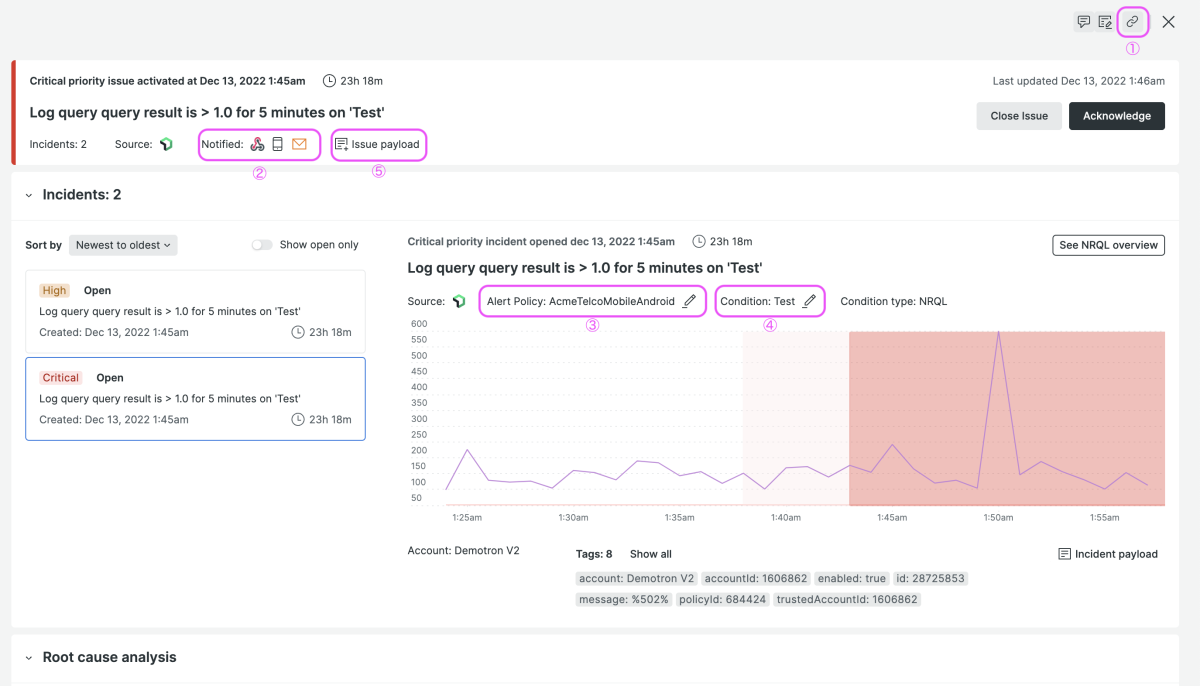Click pencil icon next to Condition: Test
The width and height of the screenshot is (1200, 686).
pyautogui.click(x=809, y=301)
